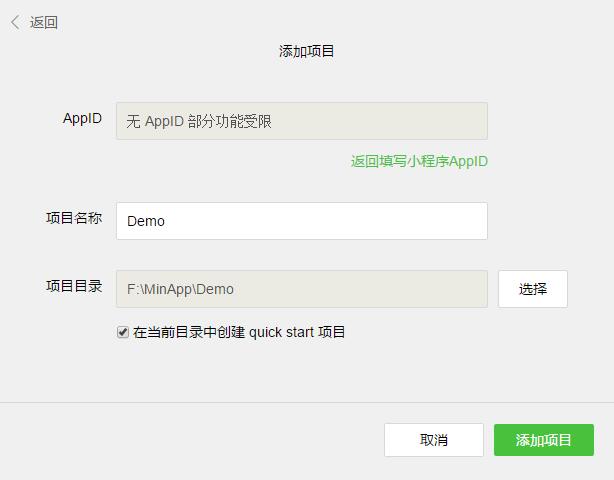Viewport: 614px width, 480px height.
Task: Click the 无 AppID 部分功能受限 placeholder text
Action: click(x=199, y=121)
